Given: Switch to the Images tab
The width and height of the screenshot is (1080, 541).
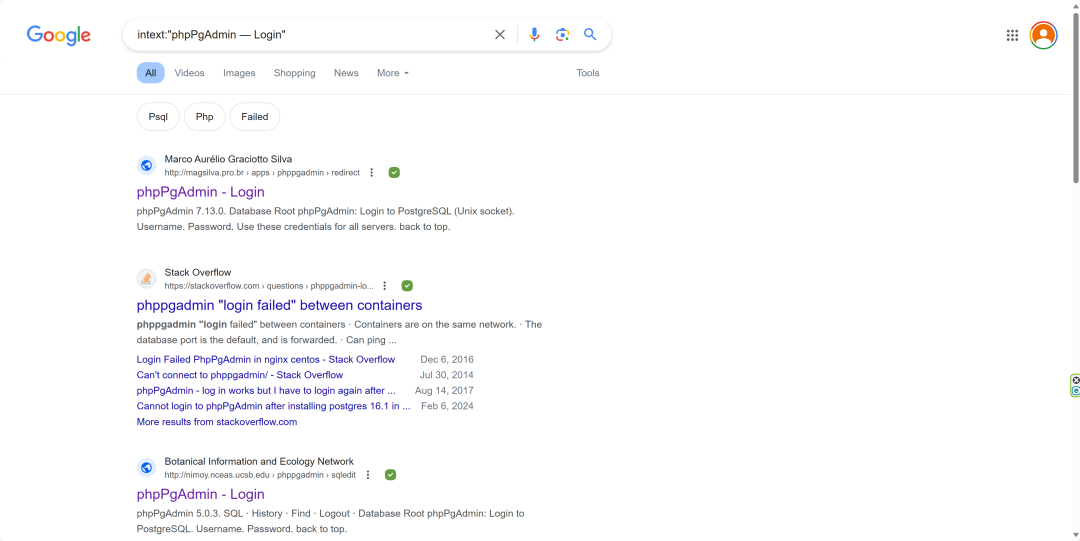Looking at the screenshot, I should tap(239, 73).
